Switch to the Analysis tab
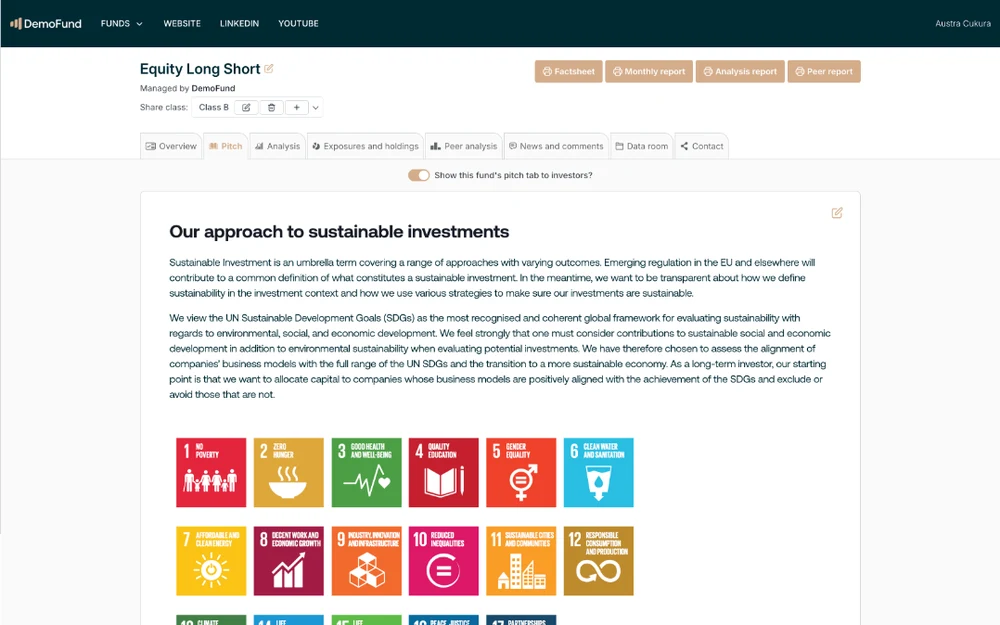 coord(277,146)
